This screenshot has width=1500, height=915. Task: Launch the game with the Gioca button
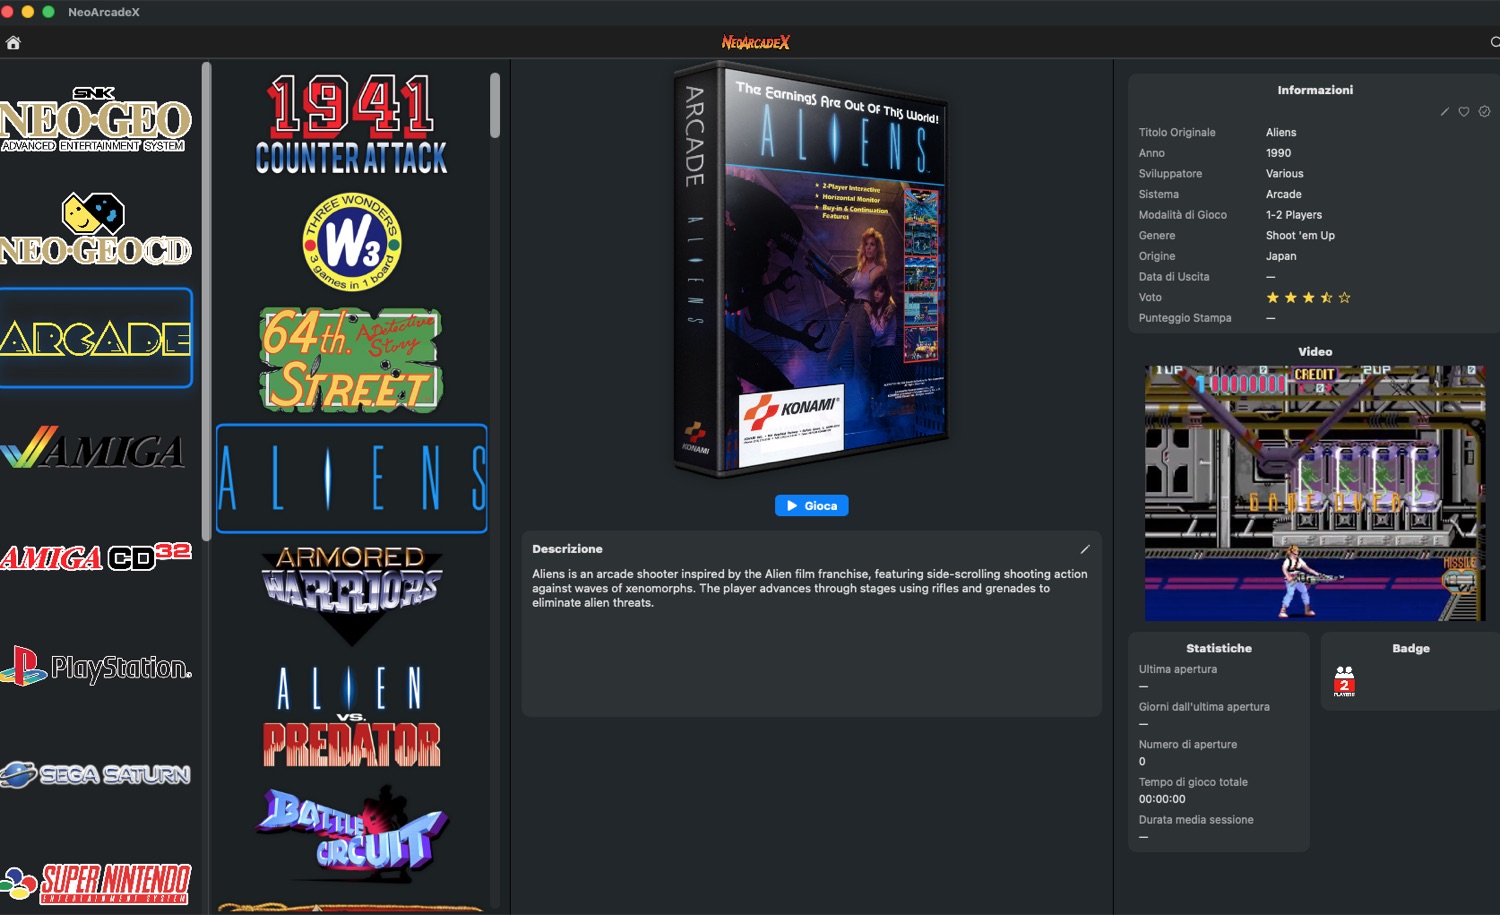tap(811, 506)
